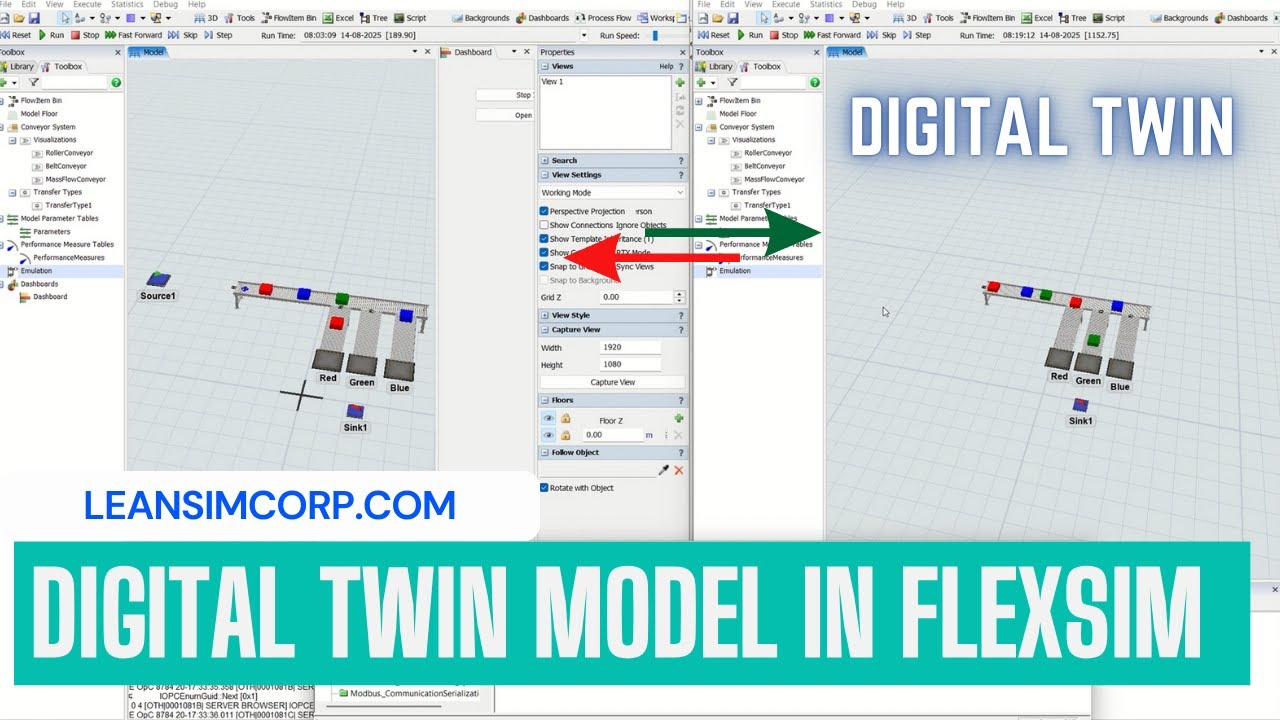Open Script console in right window toolbar
The image size is (1280, 720).
click(x=1109, y=18)
